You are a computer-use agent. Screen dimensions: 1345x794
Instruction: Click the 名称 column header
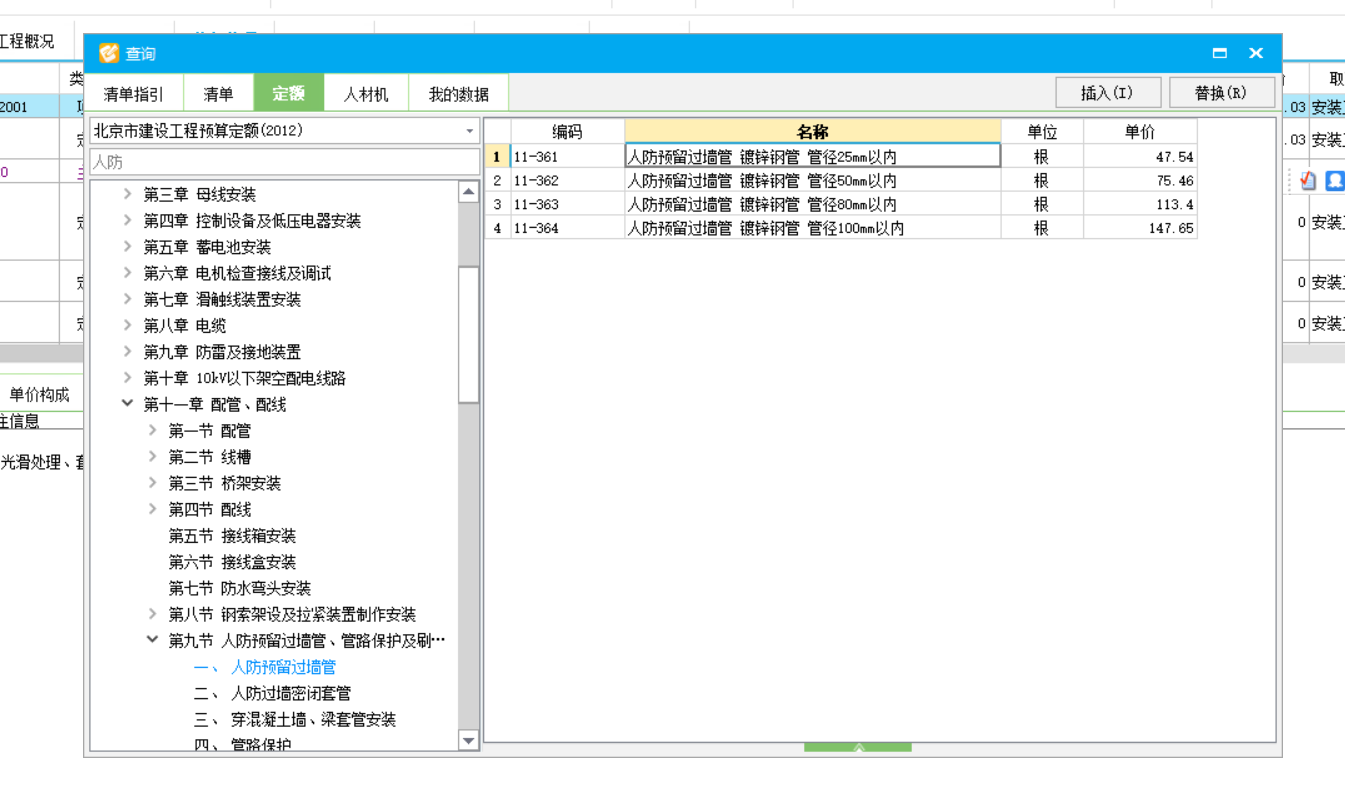[x=813, y=131]
